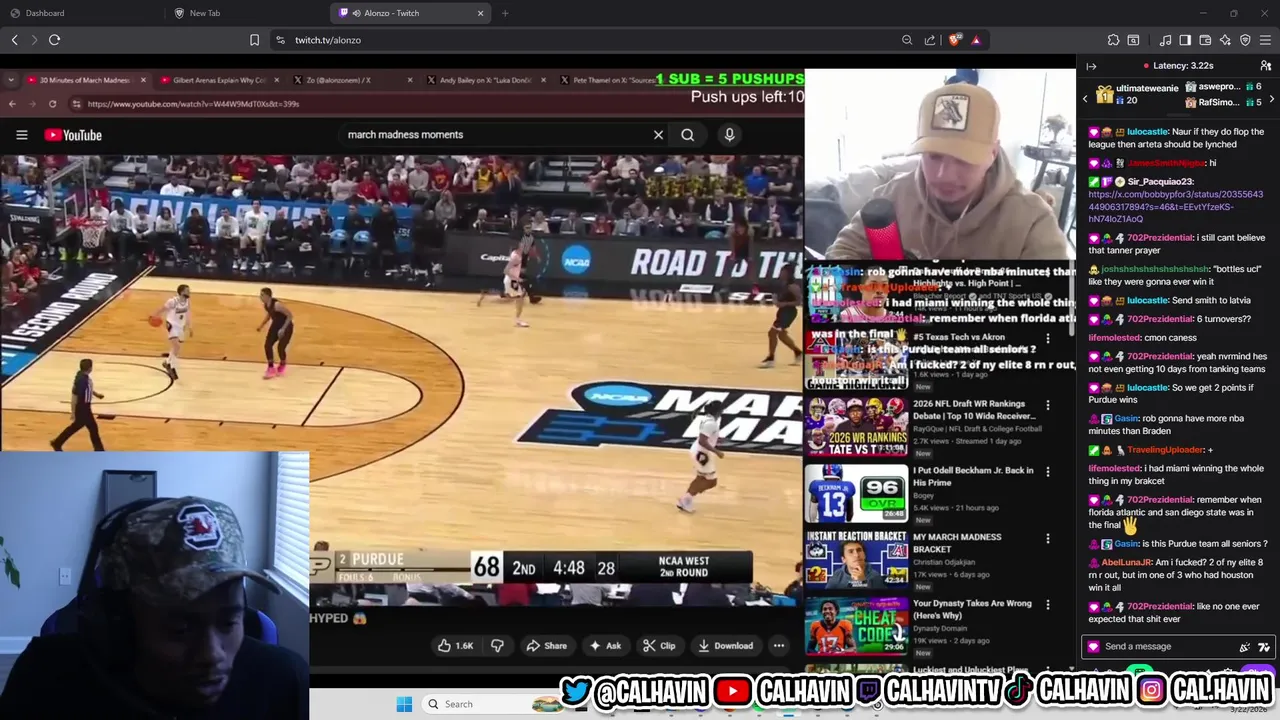Viewport: 1280px width, 720px height.
Task: Open Instant Reaction Bracket video thumbnail
Action: coord(857,560)
